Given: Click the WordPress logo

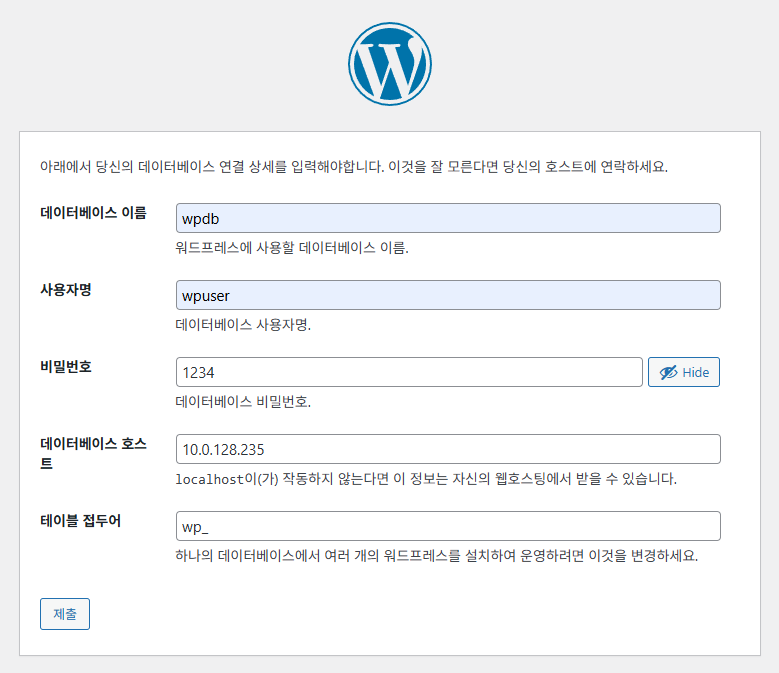Looking at the screenshot, I should (x=390, y=64).
